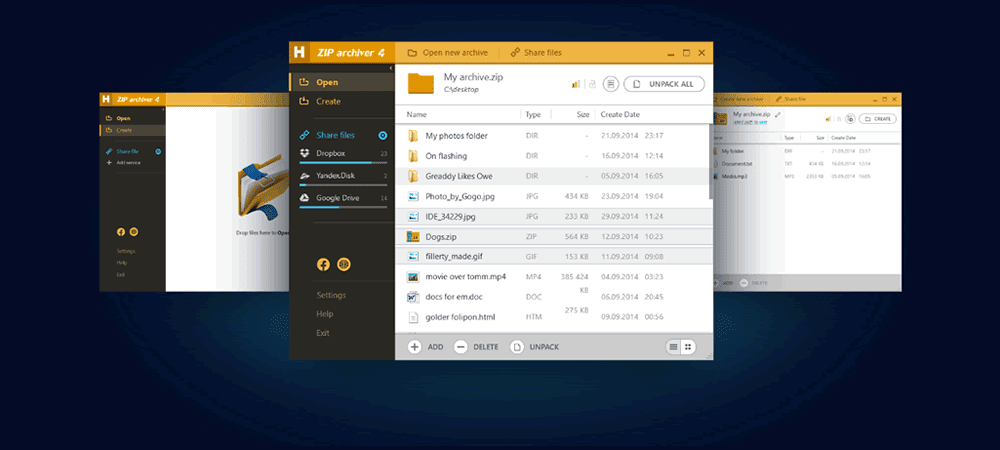Toggle the blue Share files circle in the front sidebar
1000x450 pixels.
[x=383, y=135]
